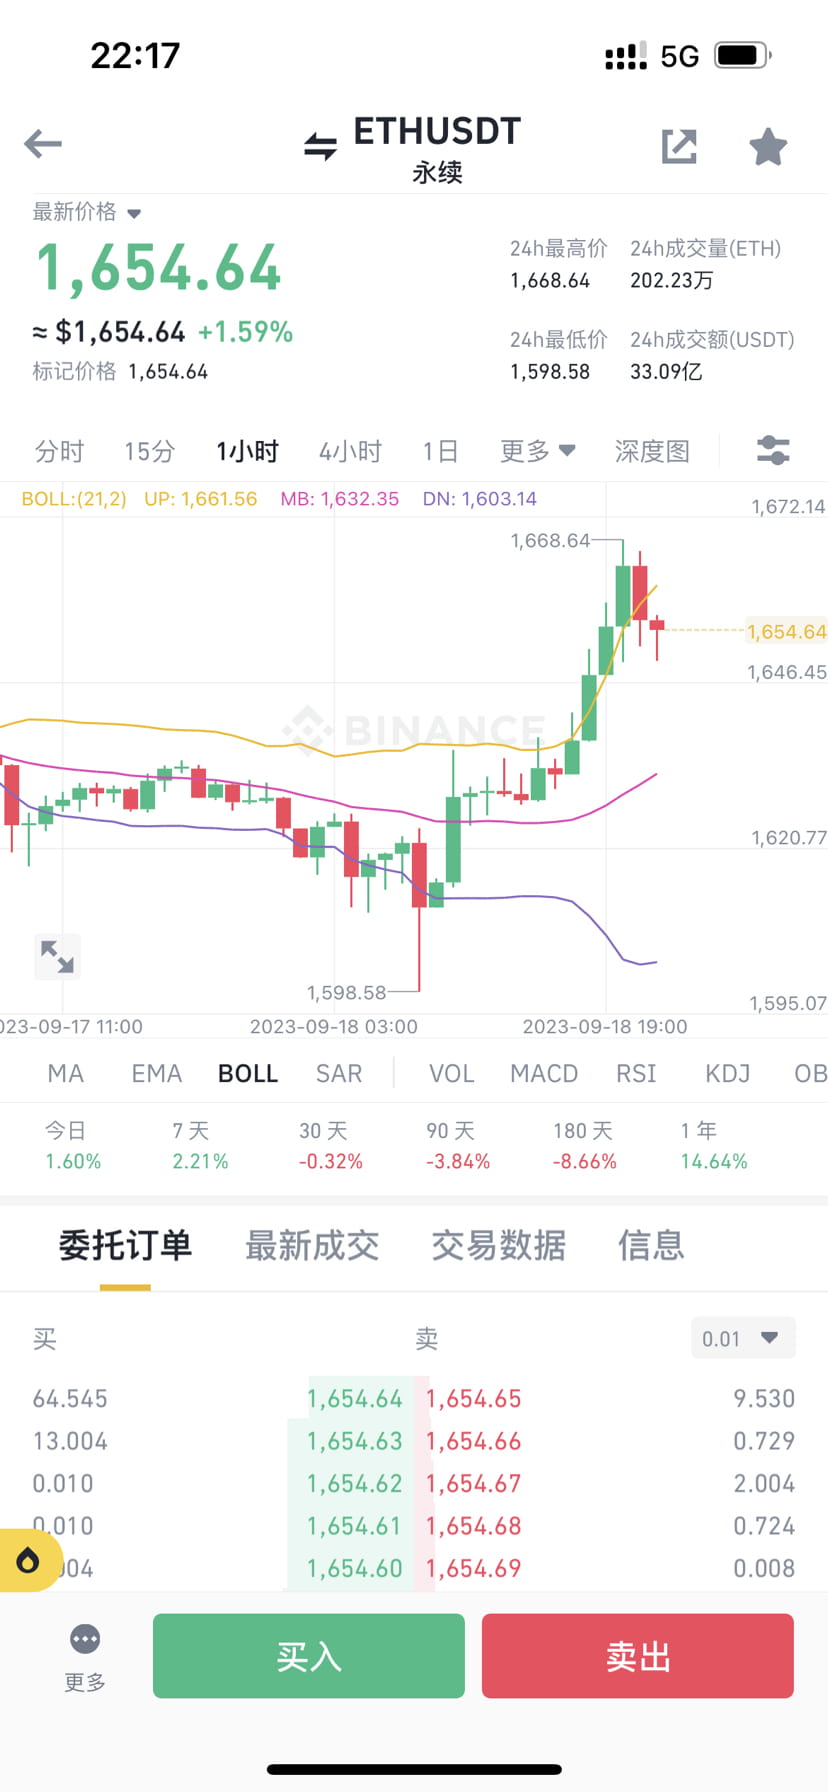The image size is (828, 1792).
Task: Tap bid price 1,654.62
Action: pyautogui.click(x=355, y=1484)
